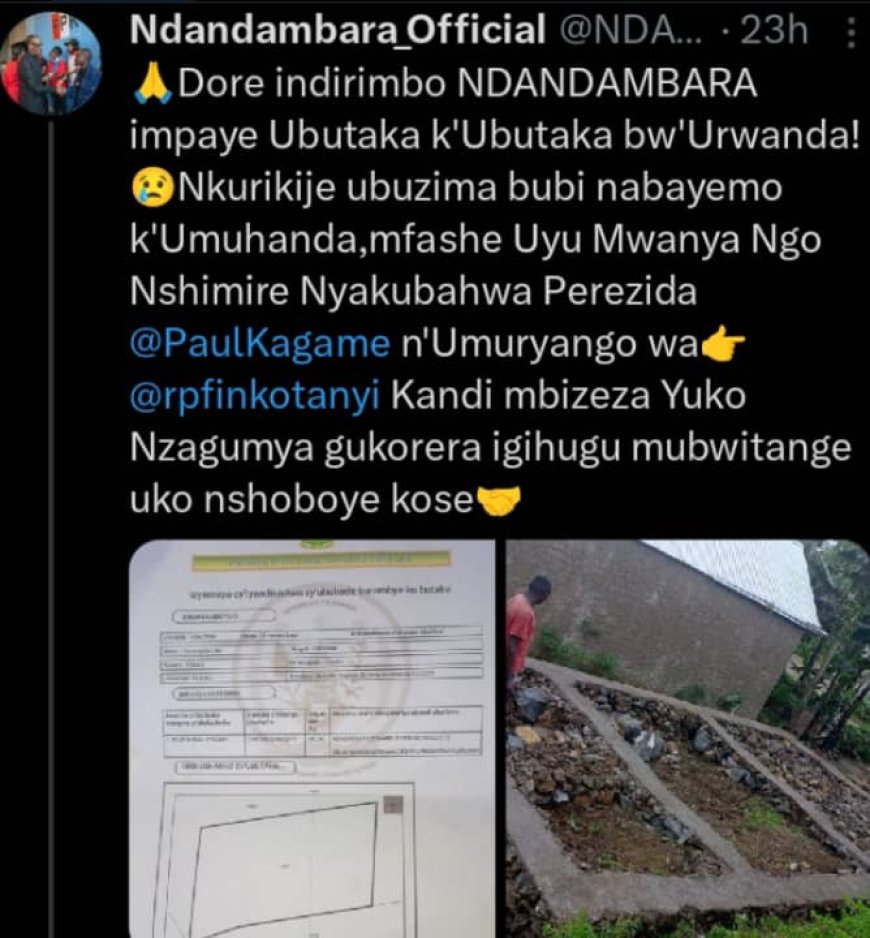The height and width of the screenshot is (938, 870).
Task: Click the folded hands emoji in tweet
Action: coord(153,84)
